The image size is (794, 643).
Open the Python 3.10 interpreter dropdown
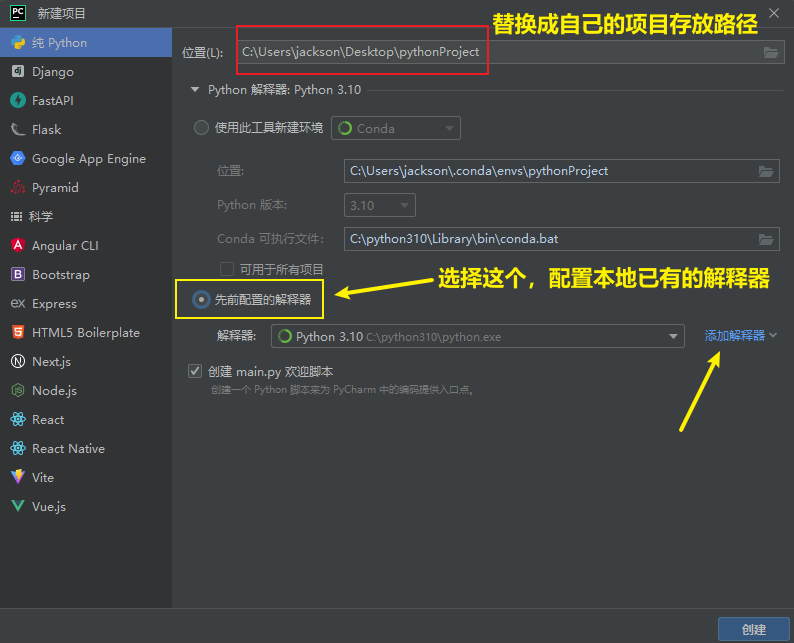(x=676, y=337)
